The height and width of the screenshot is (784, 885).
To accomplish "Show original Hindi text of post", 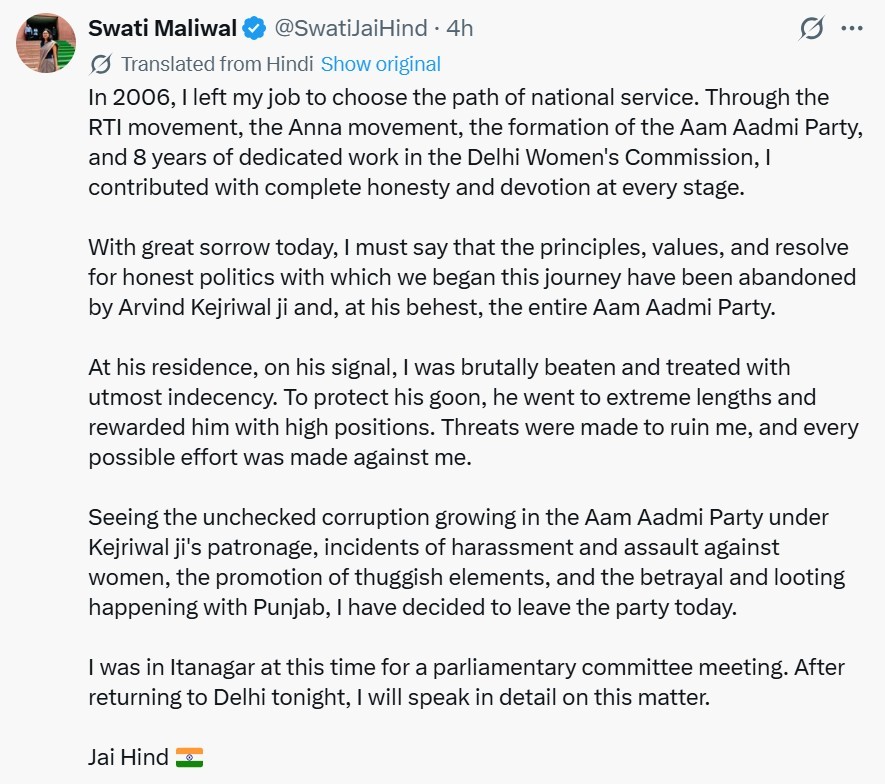I will click(x=380, y=65).
